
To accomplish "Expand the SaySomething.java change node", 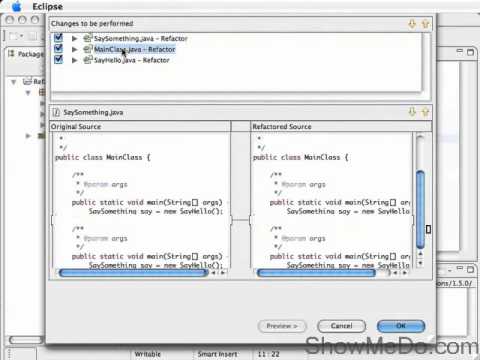I will (74, 39).
